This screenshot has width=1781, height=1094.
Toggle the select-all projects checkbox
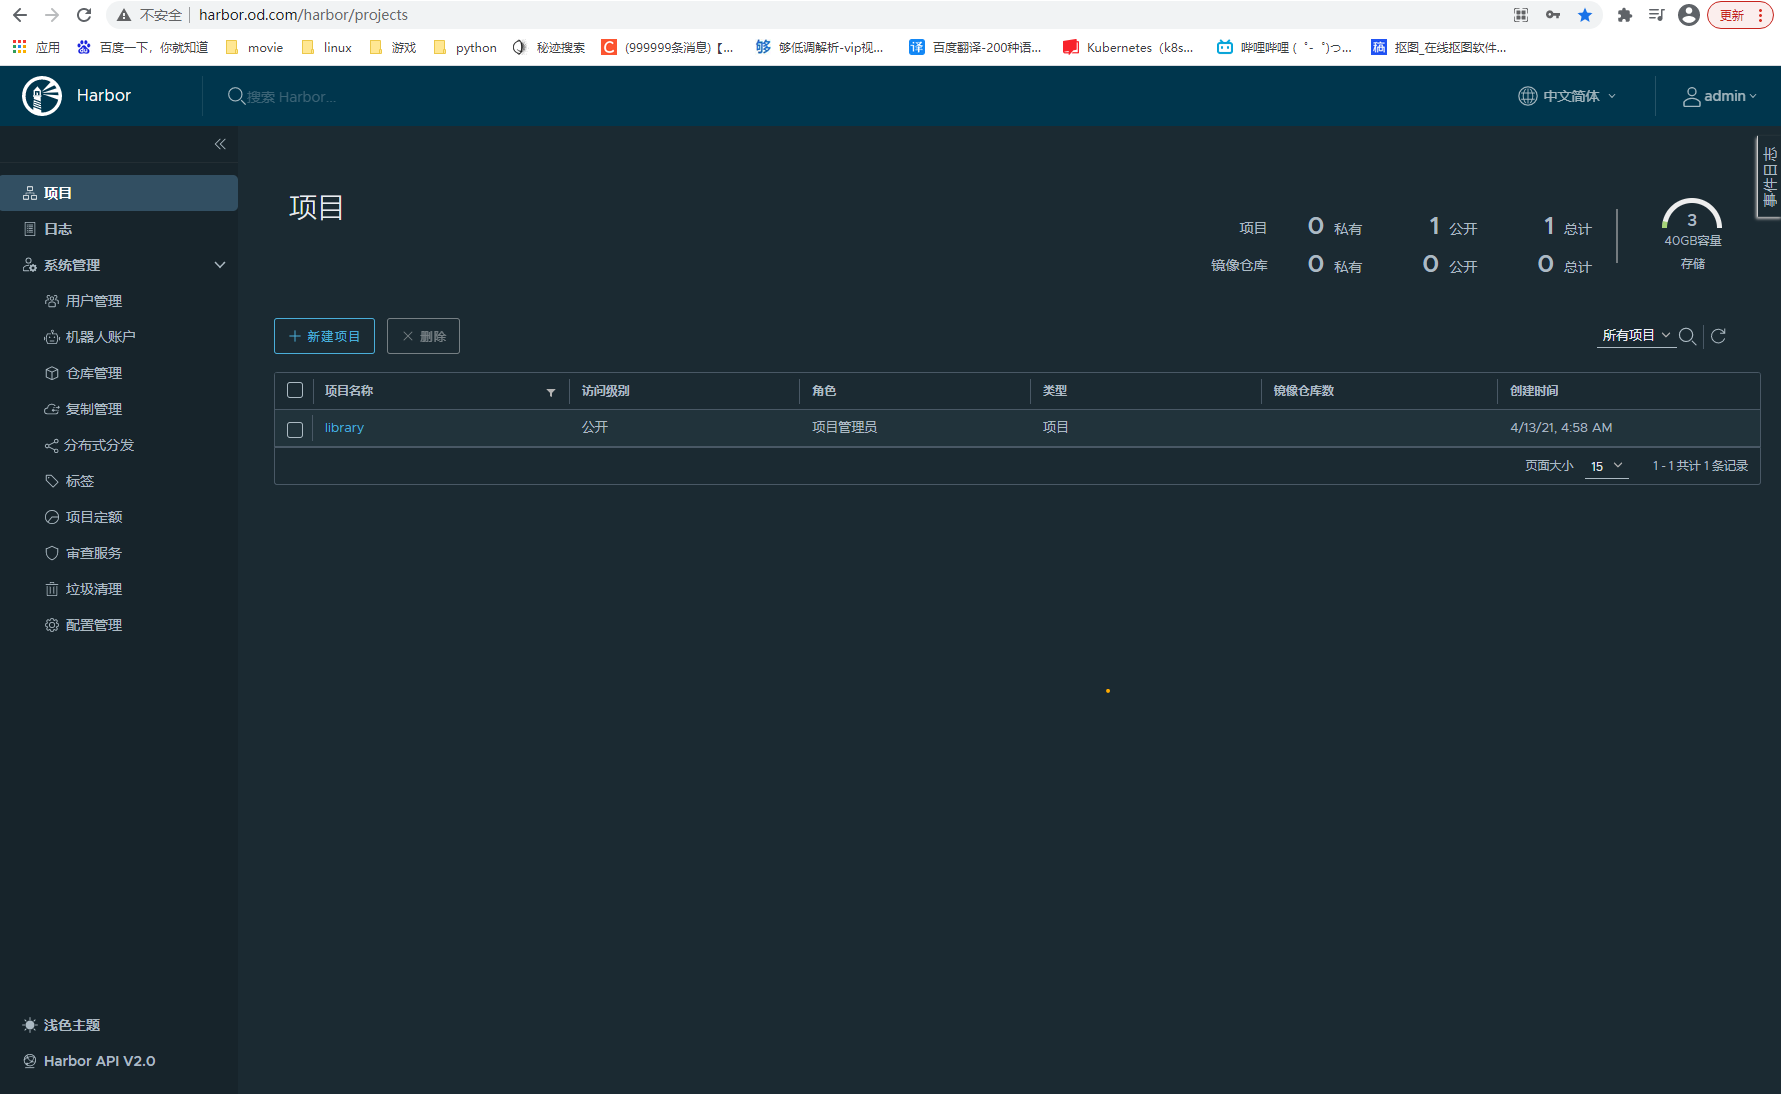pyautogui.click(x=295, y=391)
